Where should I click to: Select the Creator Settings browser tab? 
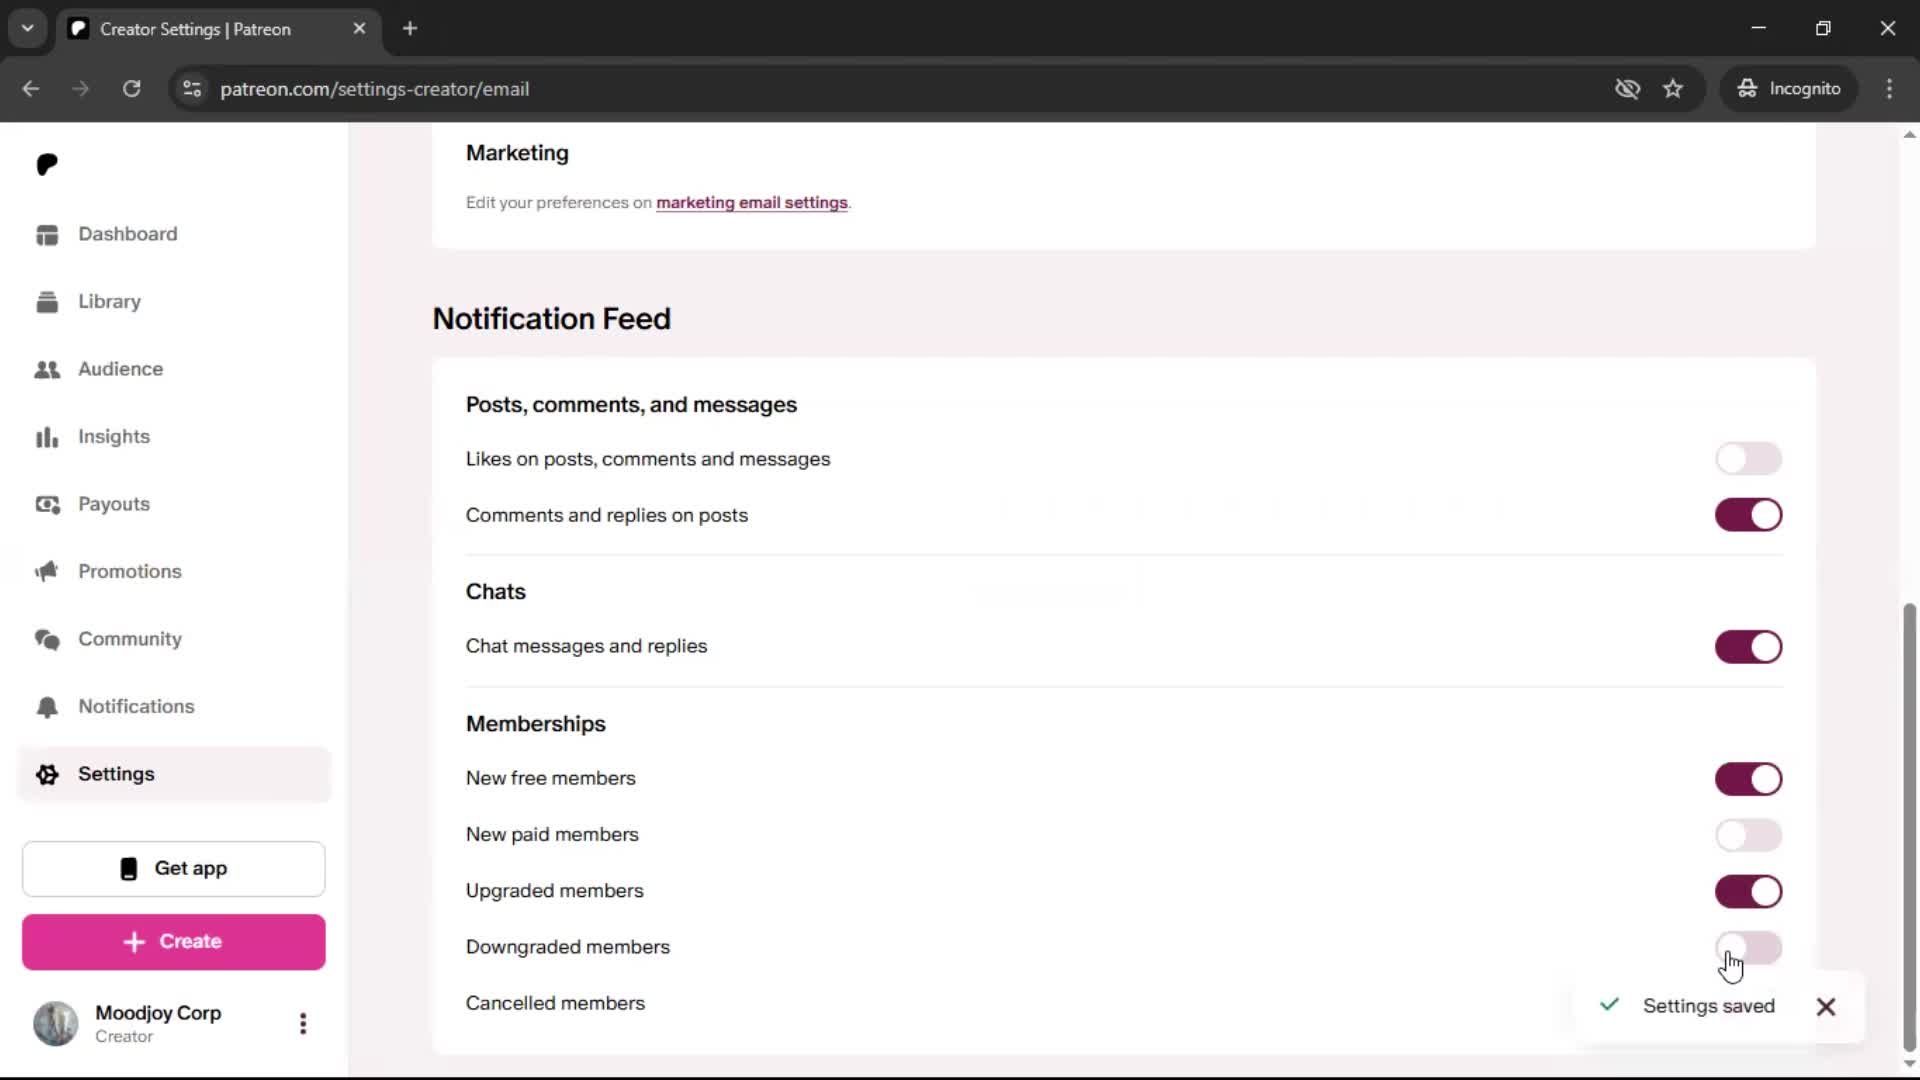coord(218,29)
